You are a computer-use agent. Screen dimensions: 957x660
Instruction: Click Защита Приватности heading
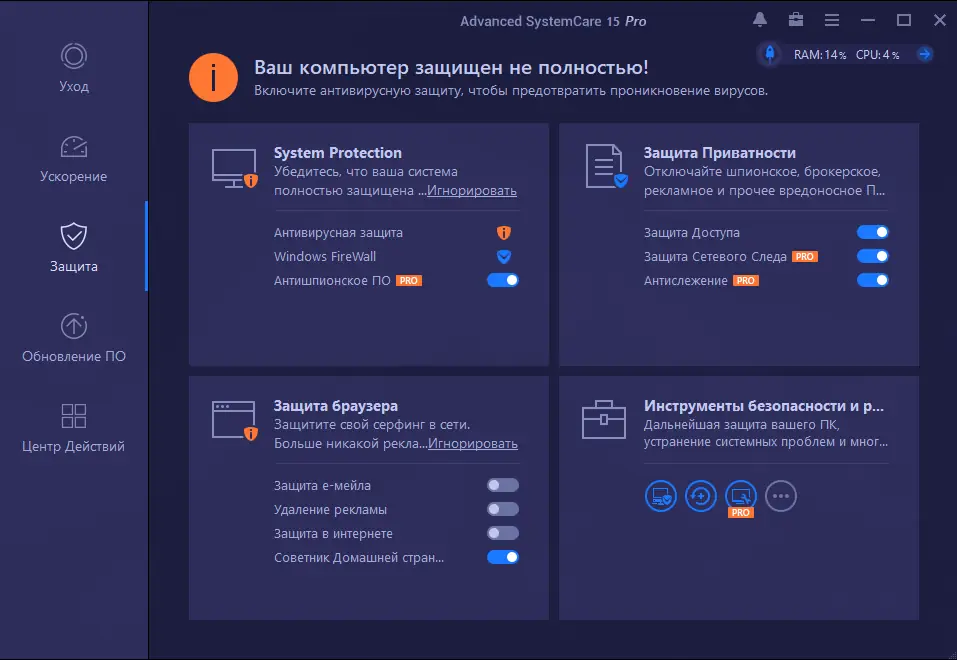[720, 153]
